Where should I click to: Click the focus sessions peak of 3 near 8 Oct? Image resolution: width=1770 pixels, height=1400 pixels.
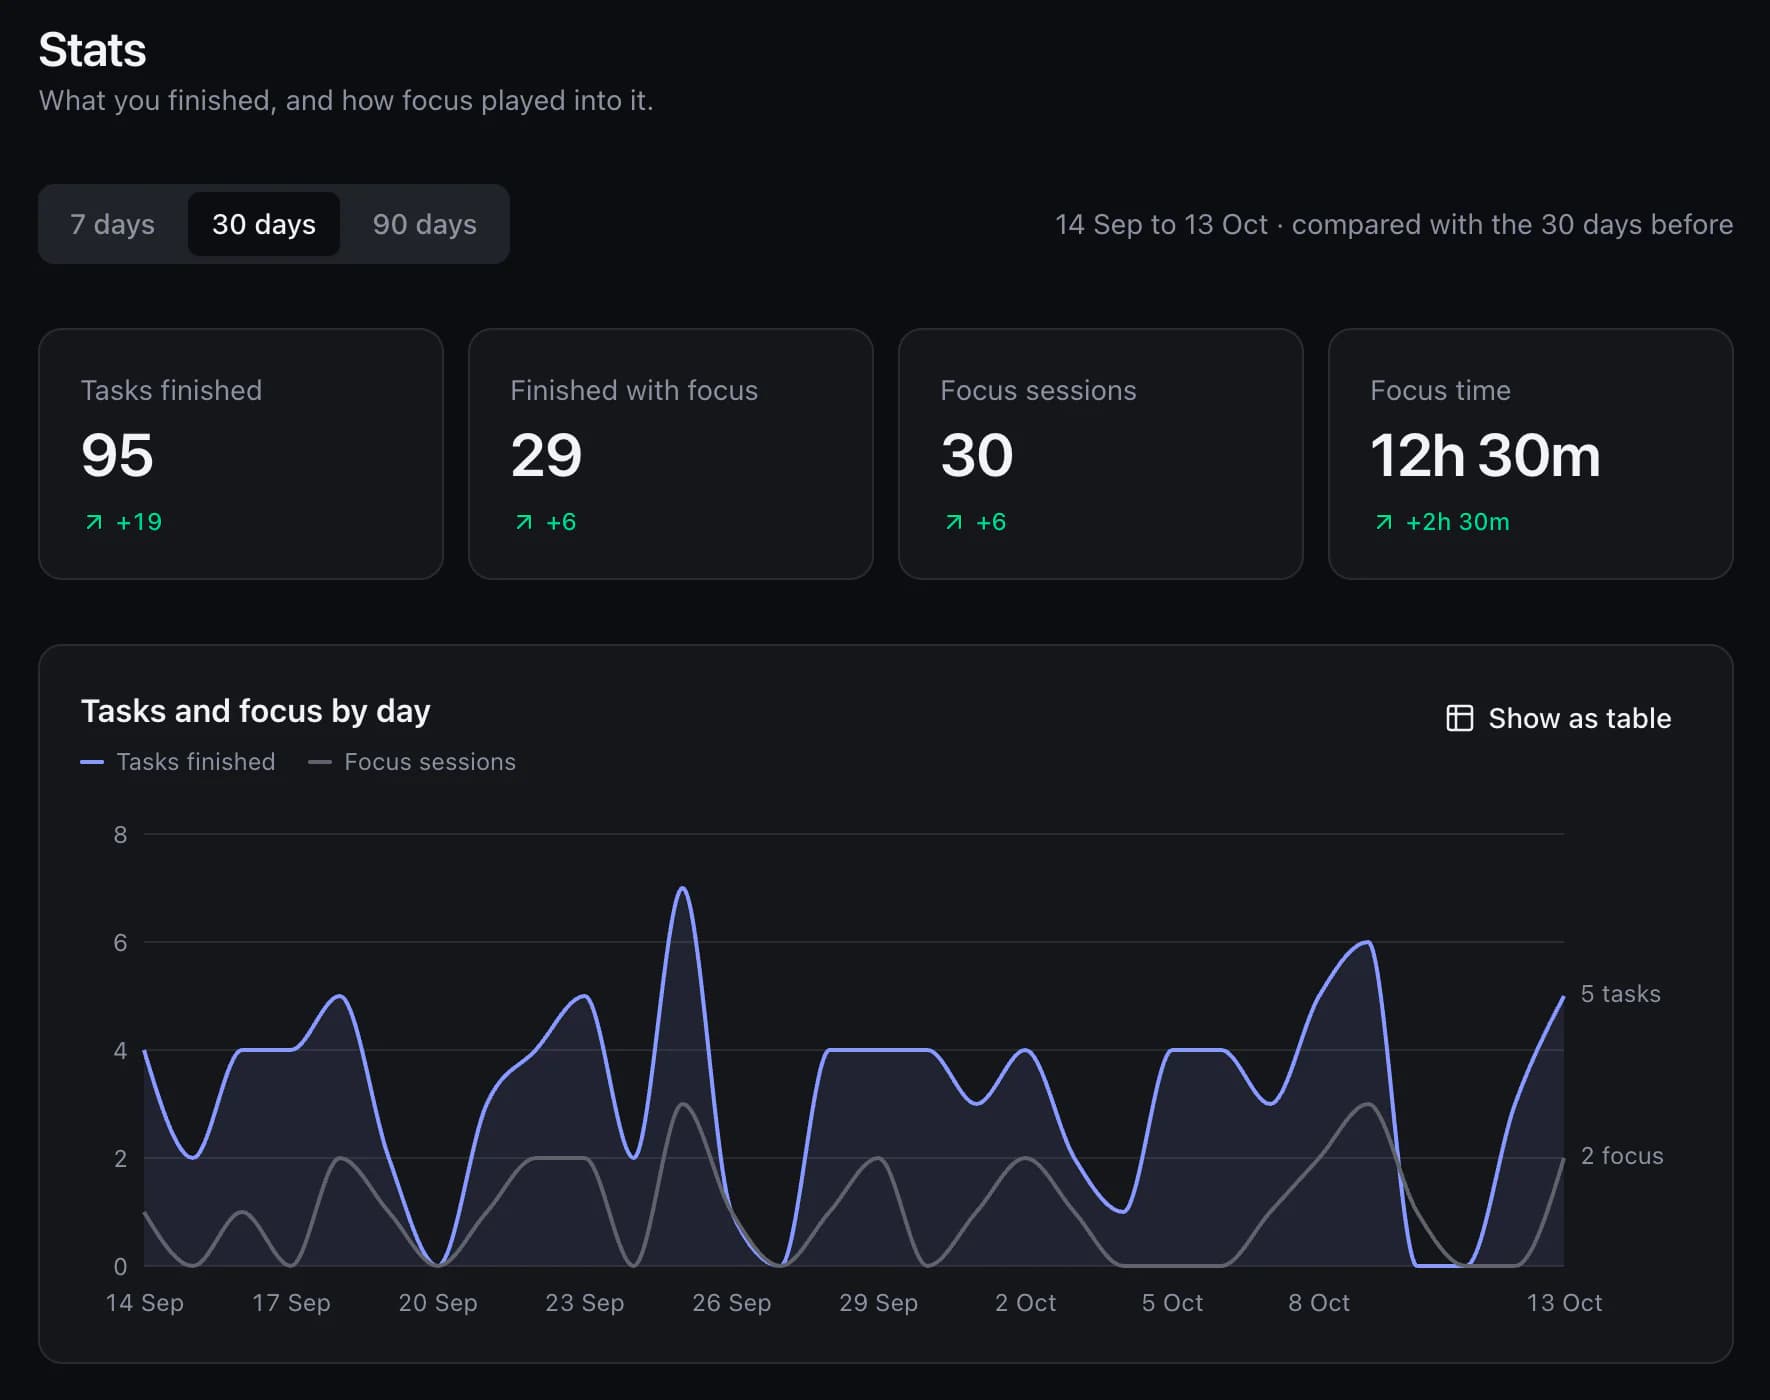(1367, 1104)
